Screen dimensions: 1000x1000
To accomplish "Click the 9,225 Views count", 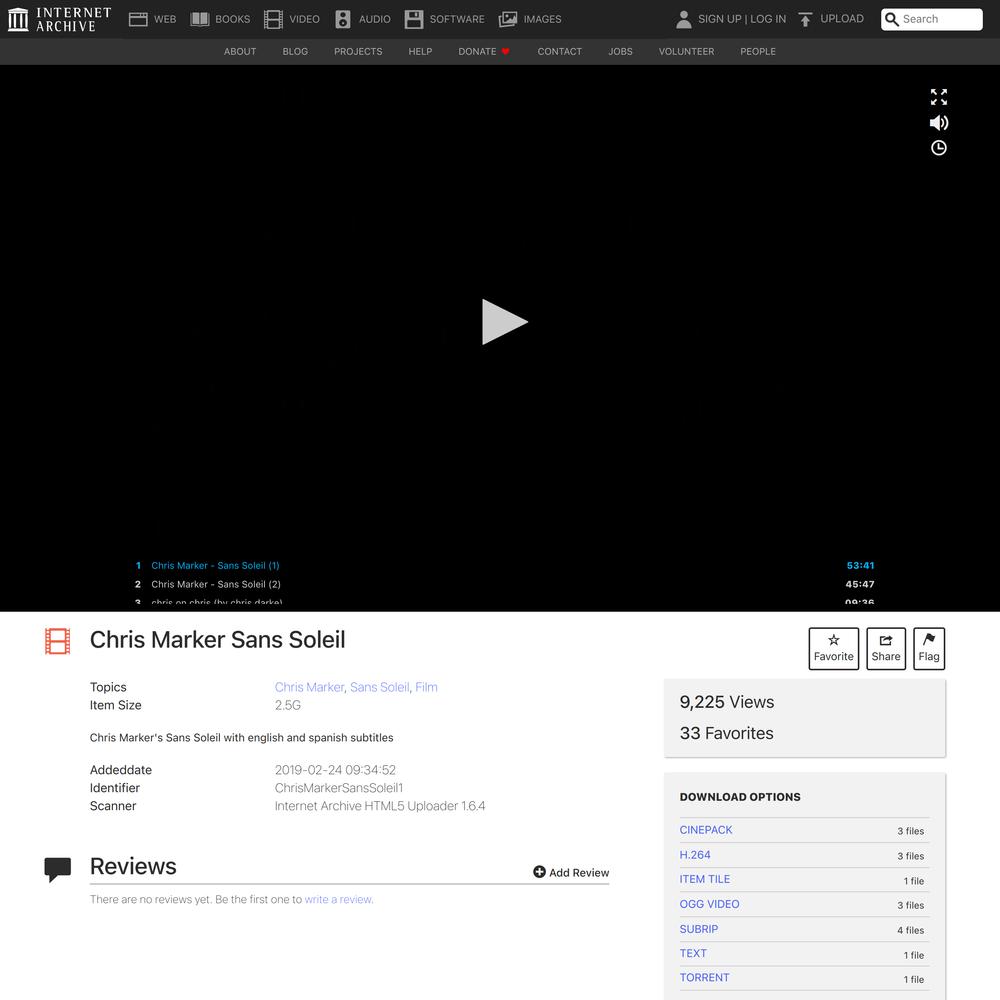I will (x=726, y=702).
